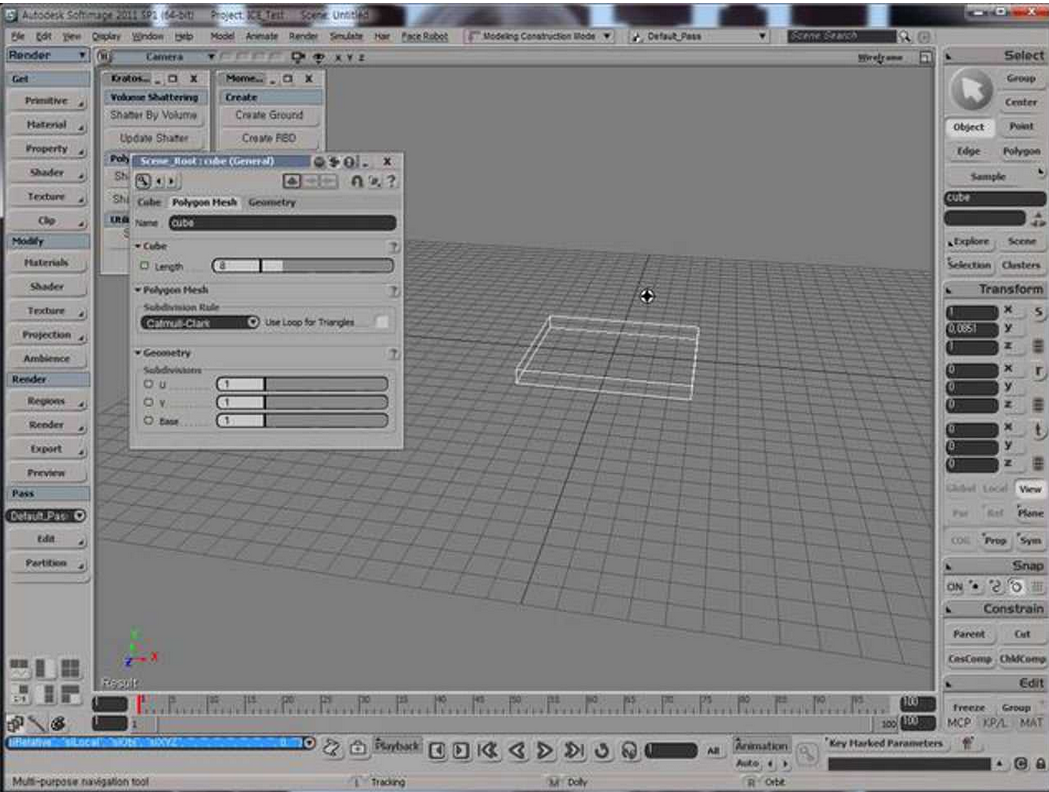Collapse the Polygon Mesh section

click(138, 290)
